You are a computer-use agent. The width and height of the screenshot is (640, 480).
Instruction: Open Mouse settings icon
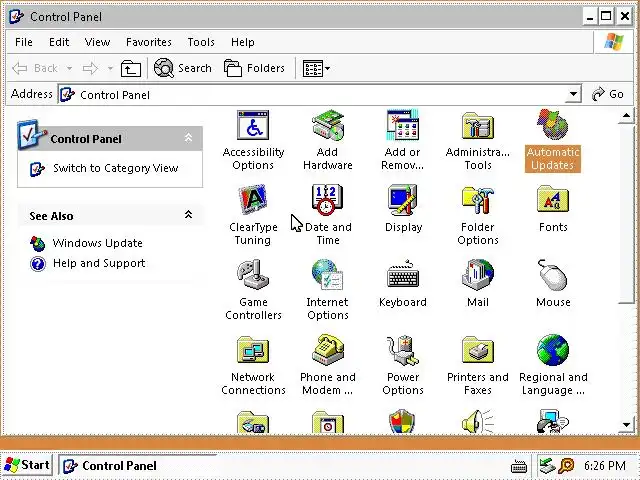tap(553, 284)
